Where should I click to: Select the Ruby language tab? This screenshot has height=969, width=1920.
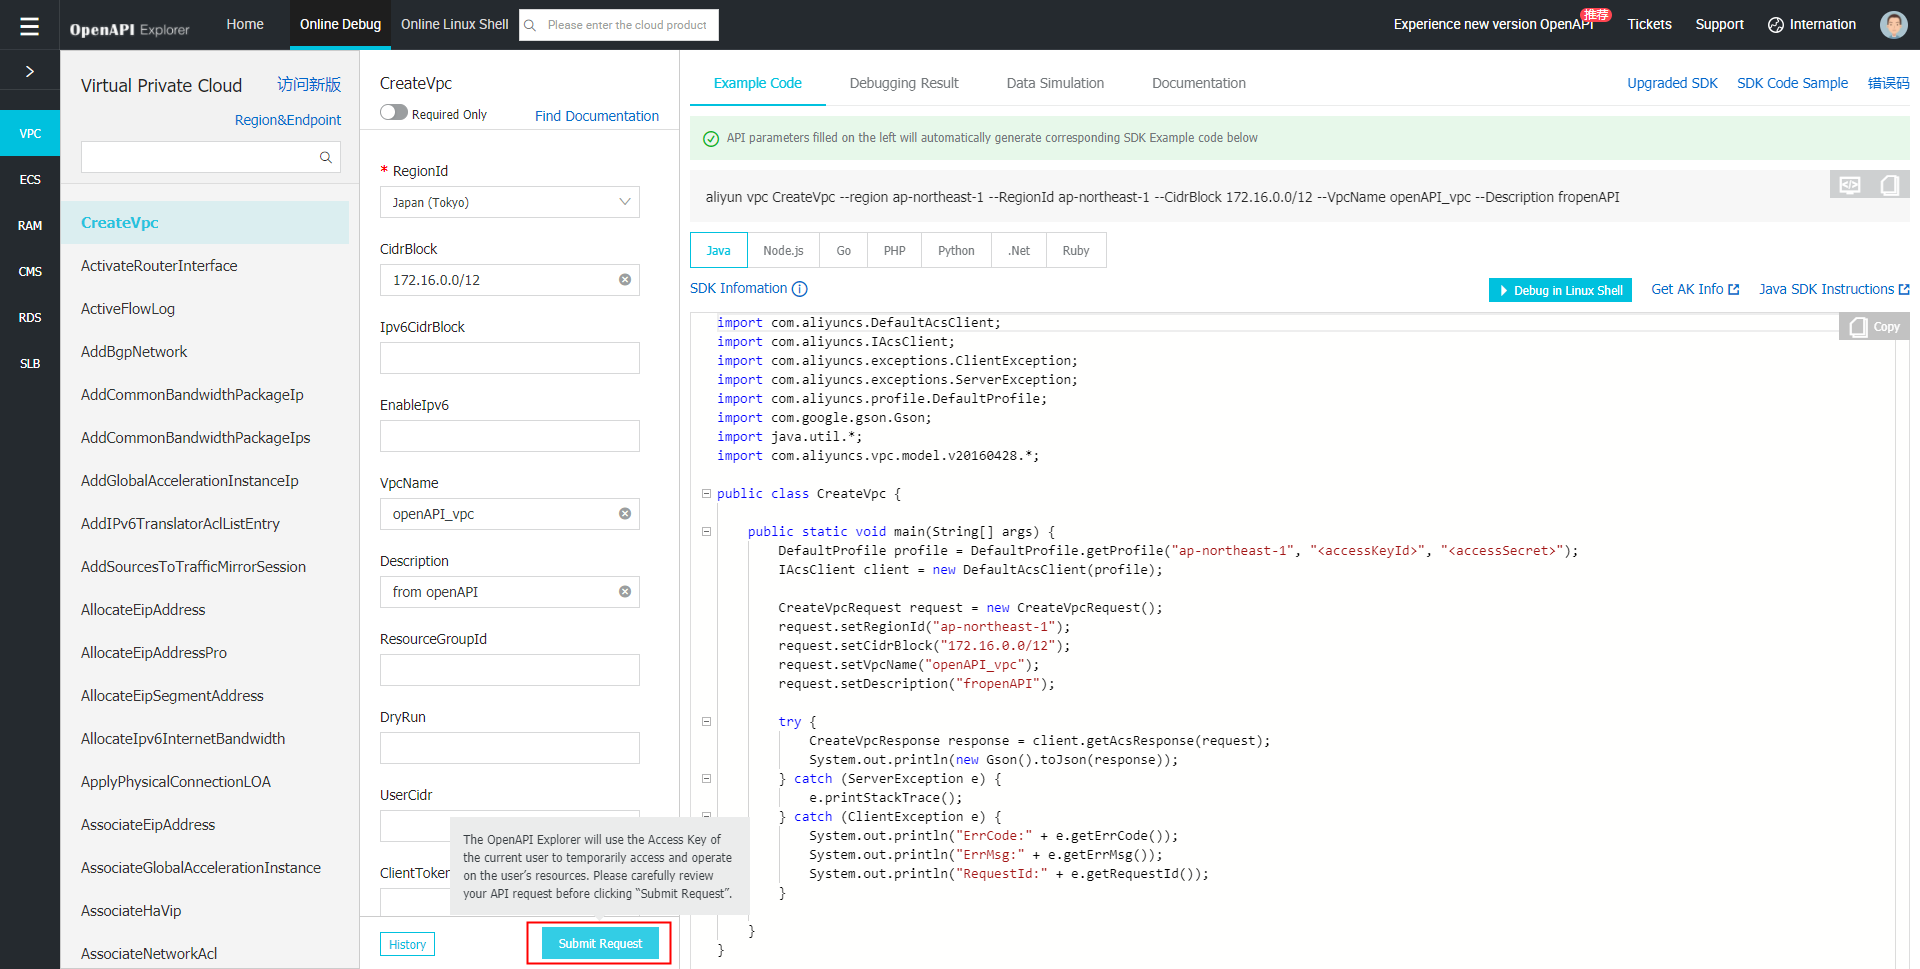point(1076,251)
